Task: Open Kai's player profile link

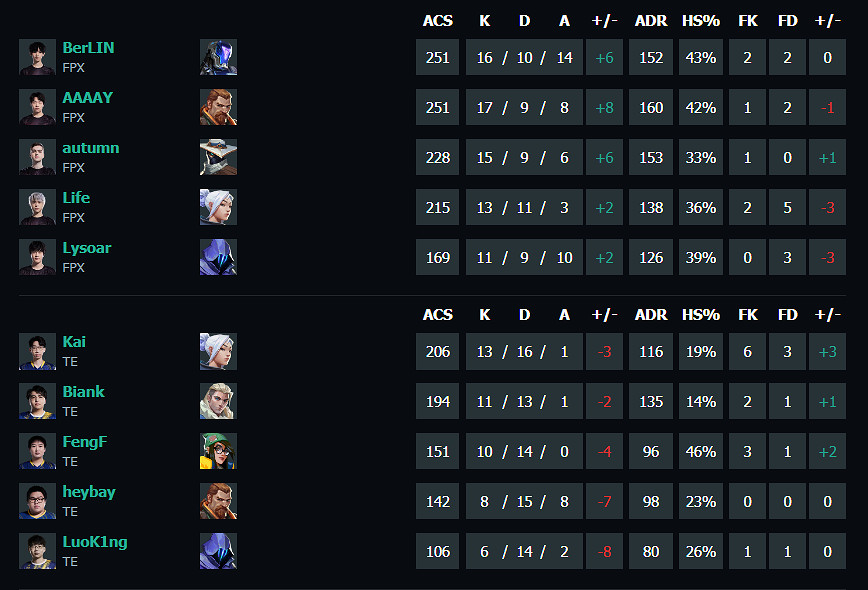Action: 74,342
